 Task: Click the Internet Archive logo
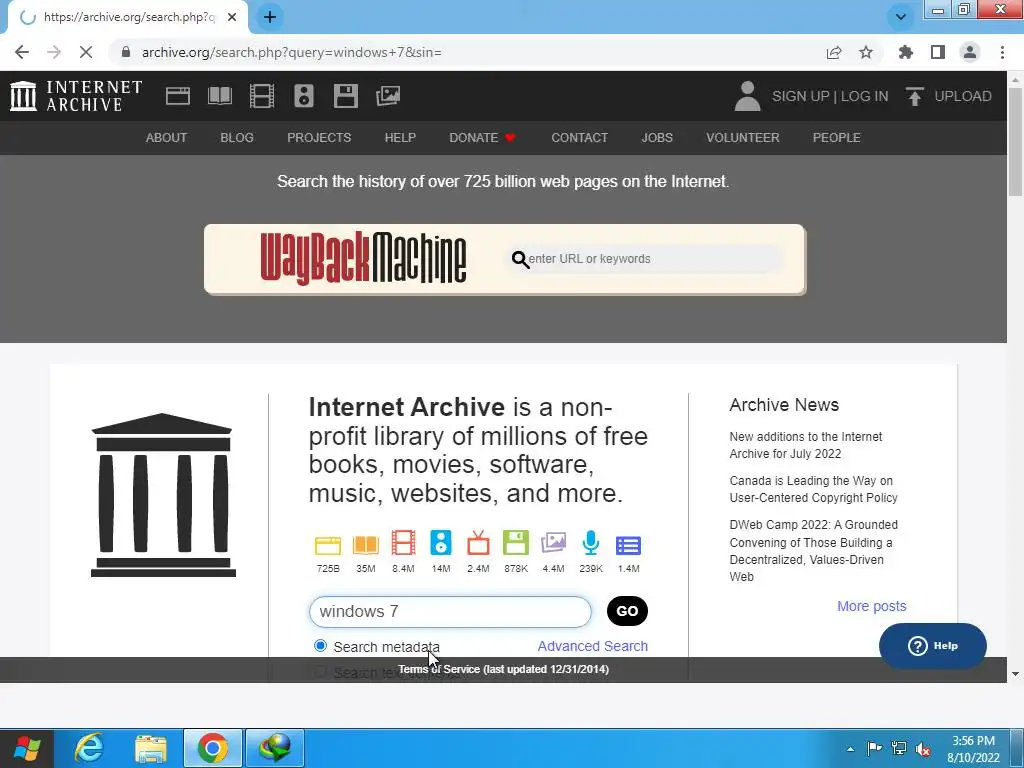click(76, 96)
